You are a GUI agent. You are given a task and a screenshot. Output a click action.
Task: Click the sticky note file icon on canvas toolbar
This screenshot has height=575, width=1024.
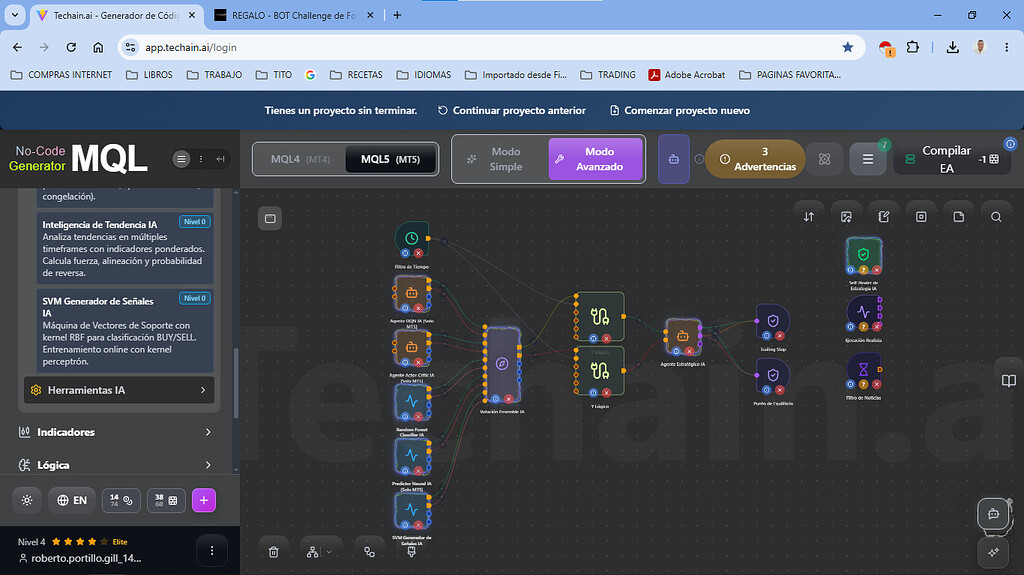pos(959,217)
